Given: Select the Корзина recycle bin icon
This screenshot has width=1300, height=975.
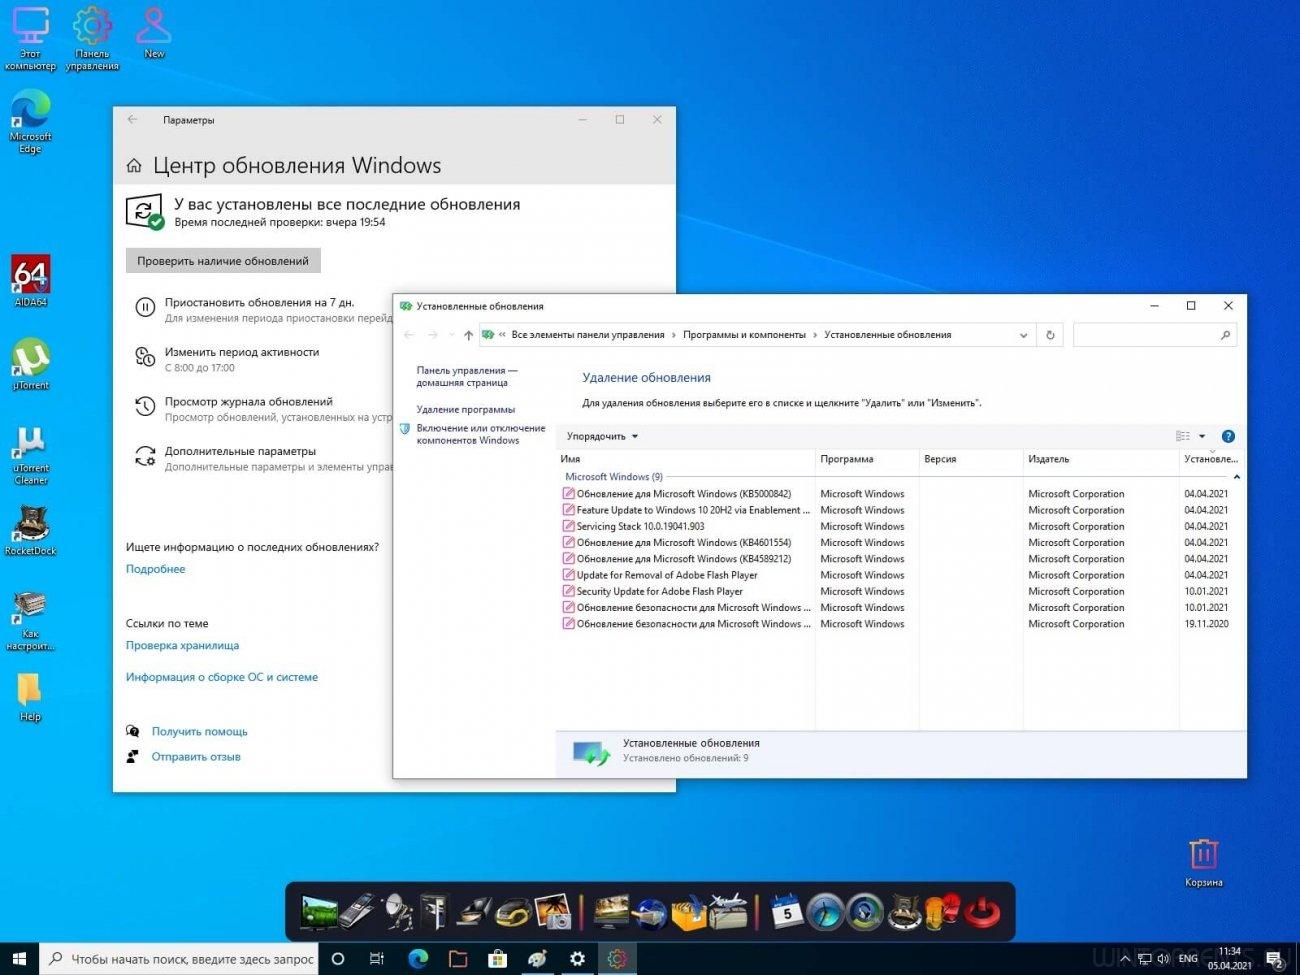Looking at the screenshot, I should [x=1203, y=862].
